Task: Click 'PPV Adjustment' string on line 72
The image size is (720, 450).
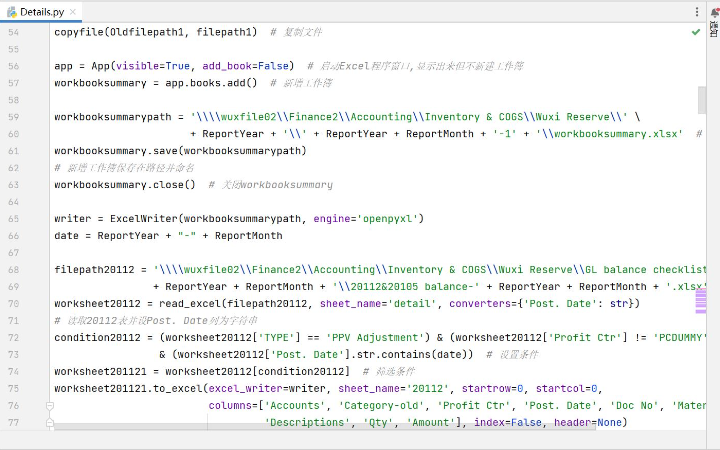Action: 375,338
